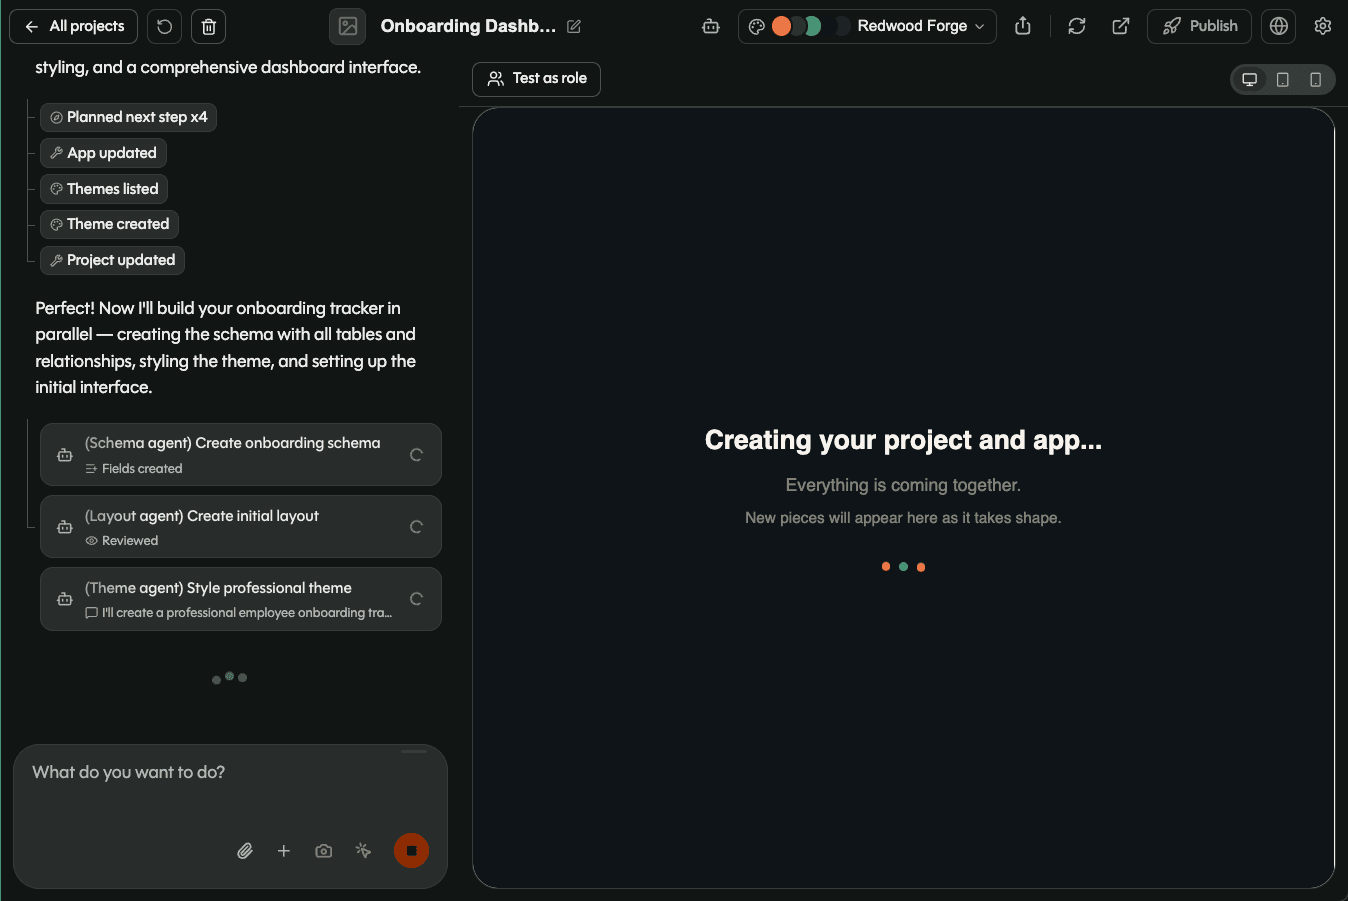The width and height of the screenshot is (1348, 901).
Task: Click the share/export icon
Action: click(1023, 26)
